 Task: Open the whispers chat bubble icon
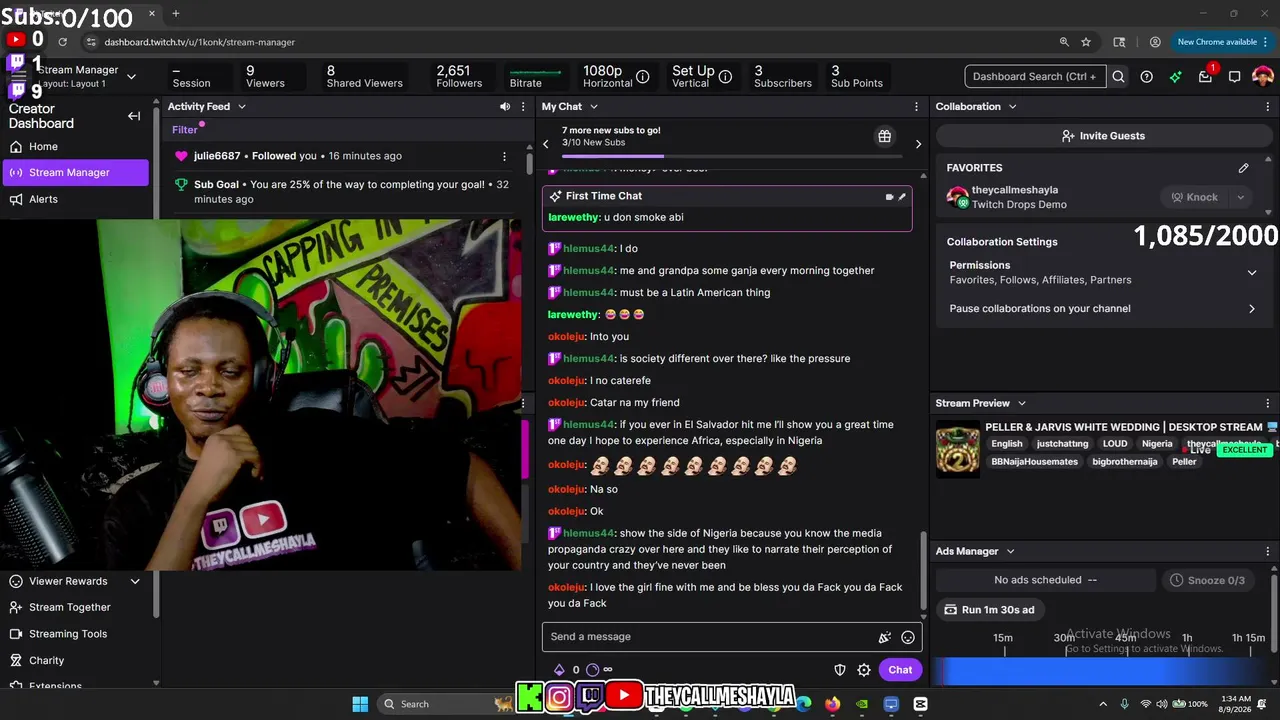[x=1235, y=77]
